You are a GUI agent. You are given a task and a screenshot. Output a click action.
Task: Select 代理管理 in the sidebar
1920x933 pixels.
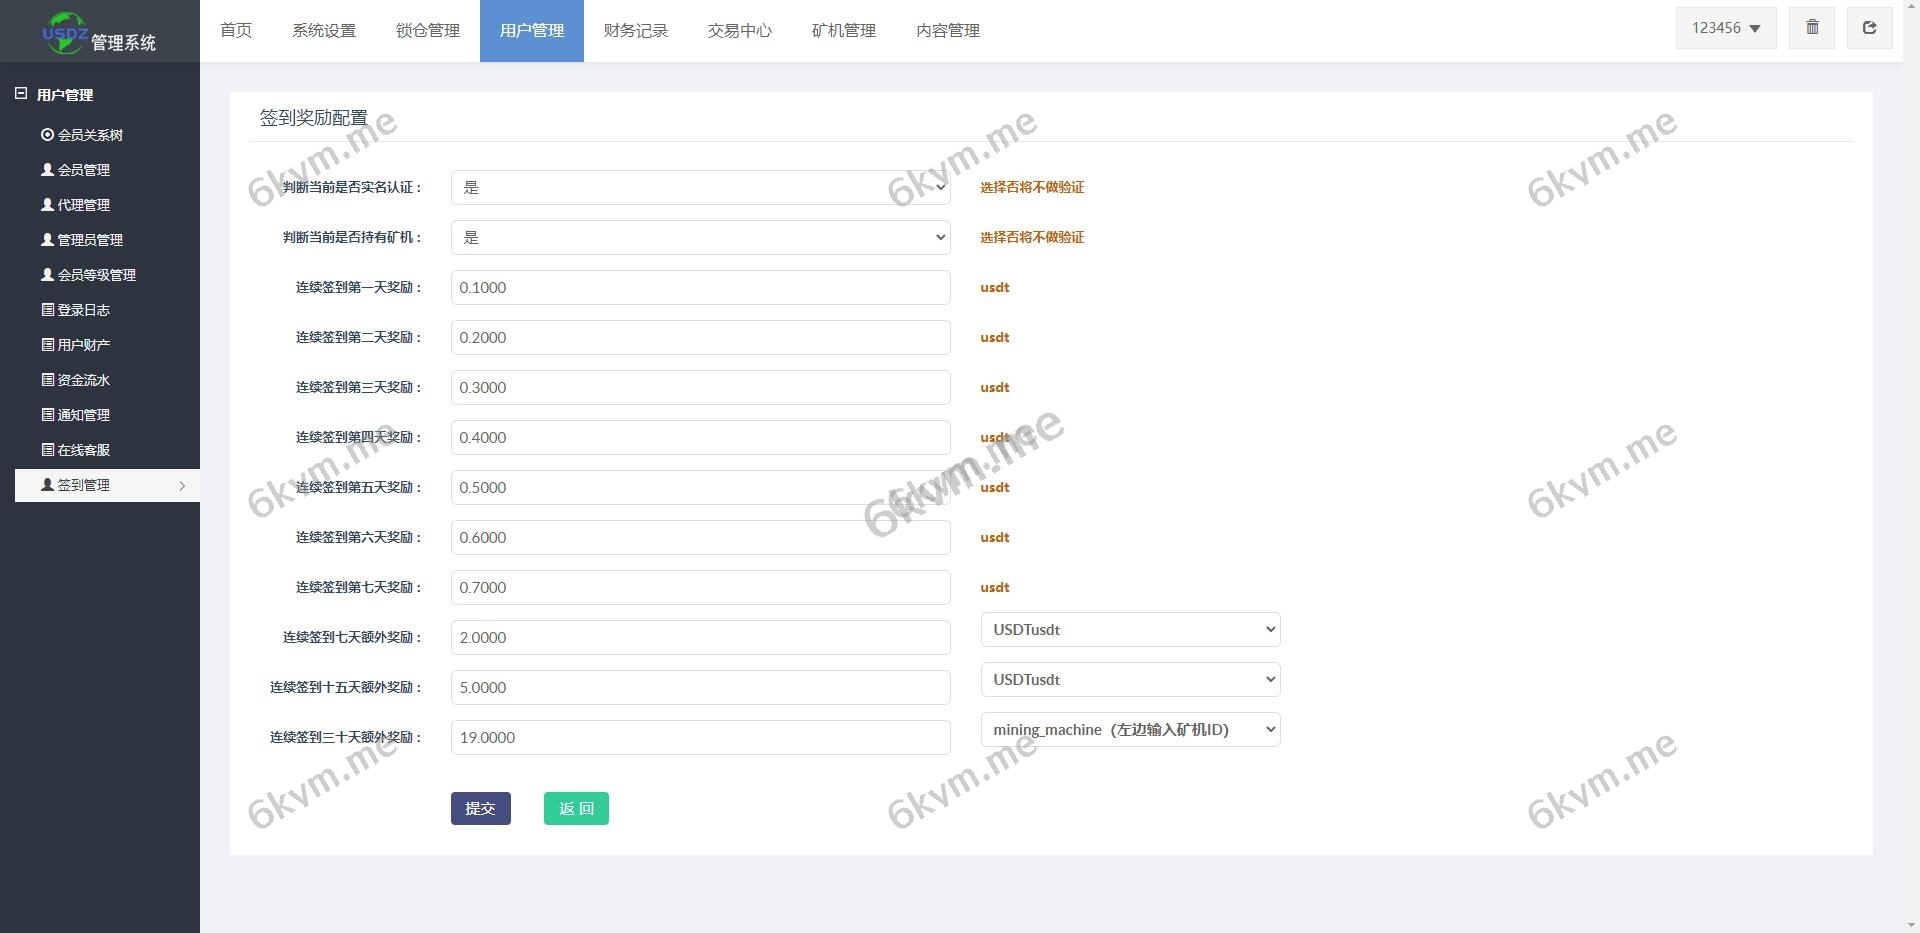82,204
